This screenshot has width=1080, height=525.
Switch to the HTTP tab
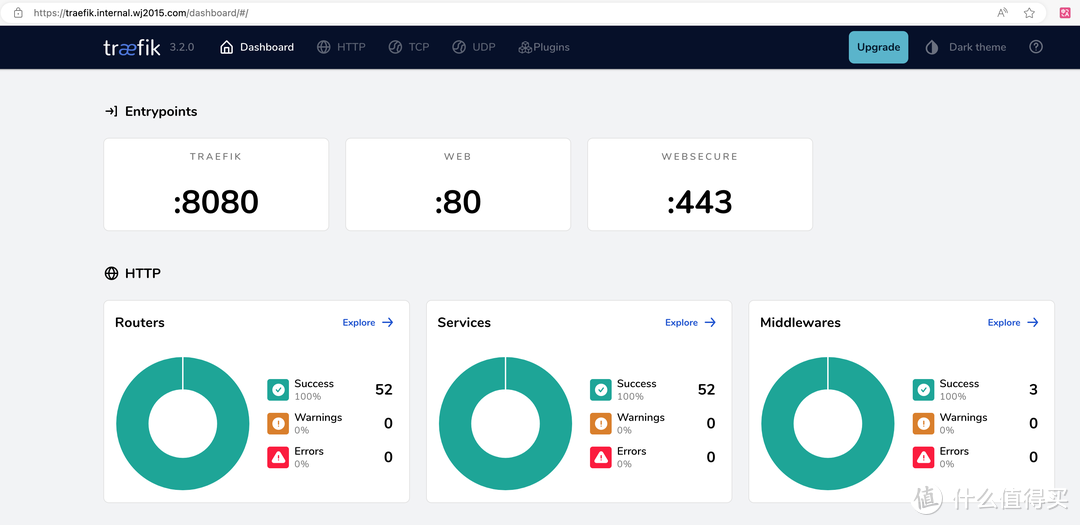tap(341, 47)
